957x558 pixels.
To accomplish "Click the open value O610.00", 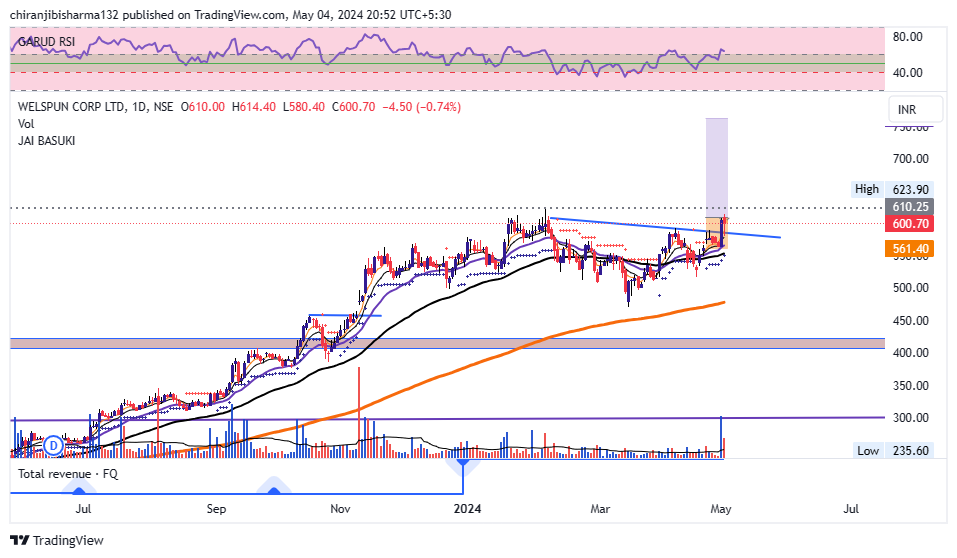I will (x=203, y=107).
